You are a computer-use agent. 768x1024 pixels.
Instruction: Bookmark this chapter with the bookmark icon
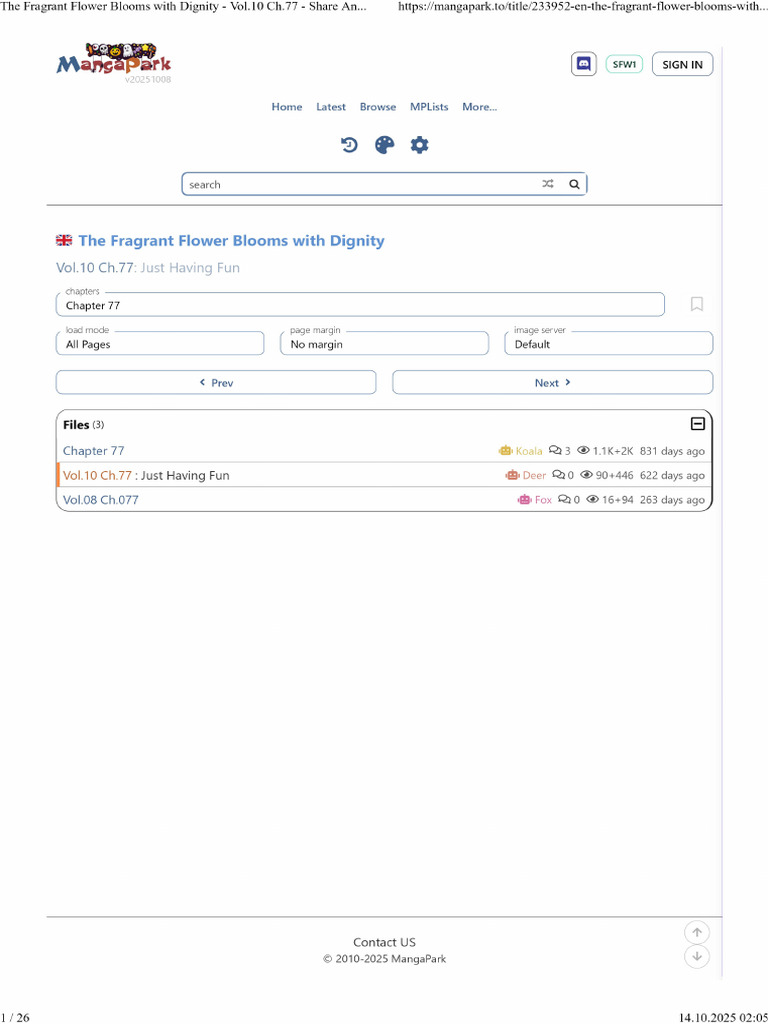coord(697,304)
